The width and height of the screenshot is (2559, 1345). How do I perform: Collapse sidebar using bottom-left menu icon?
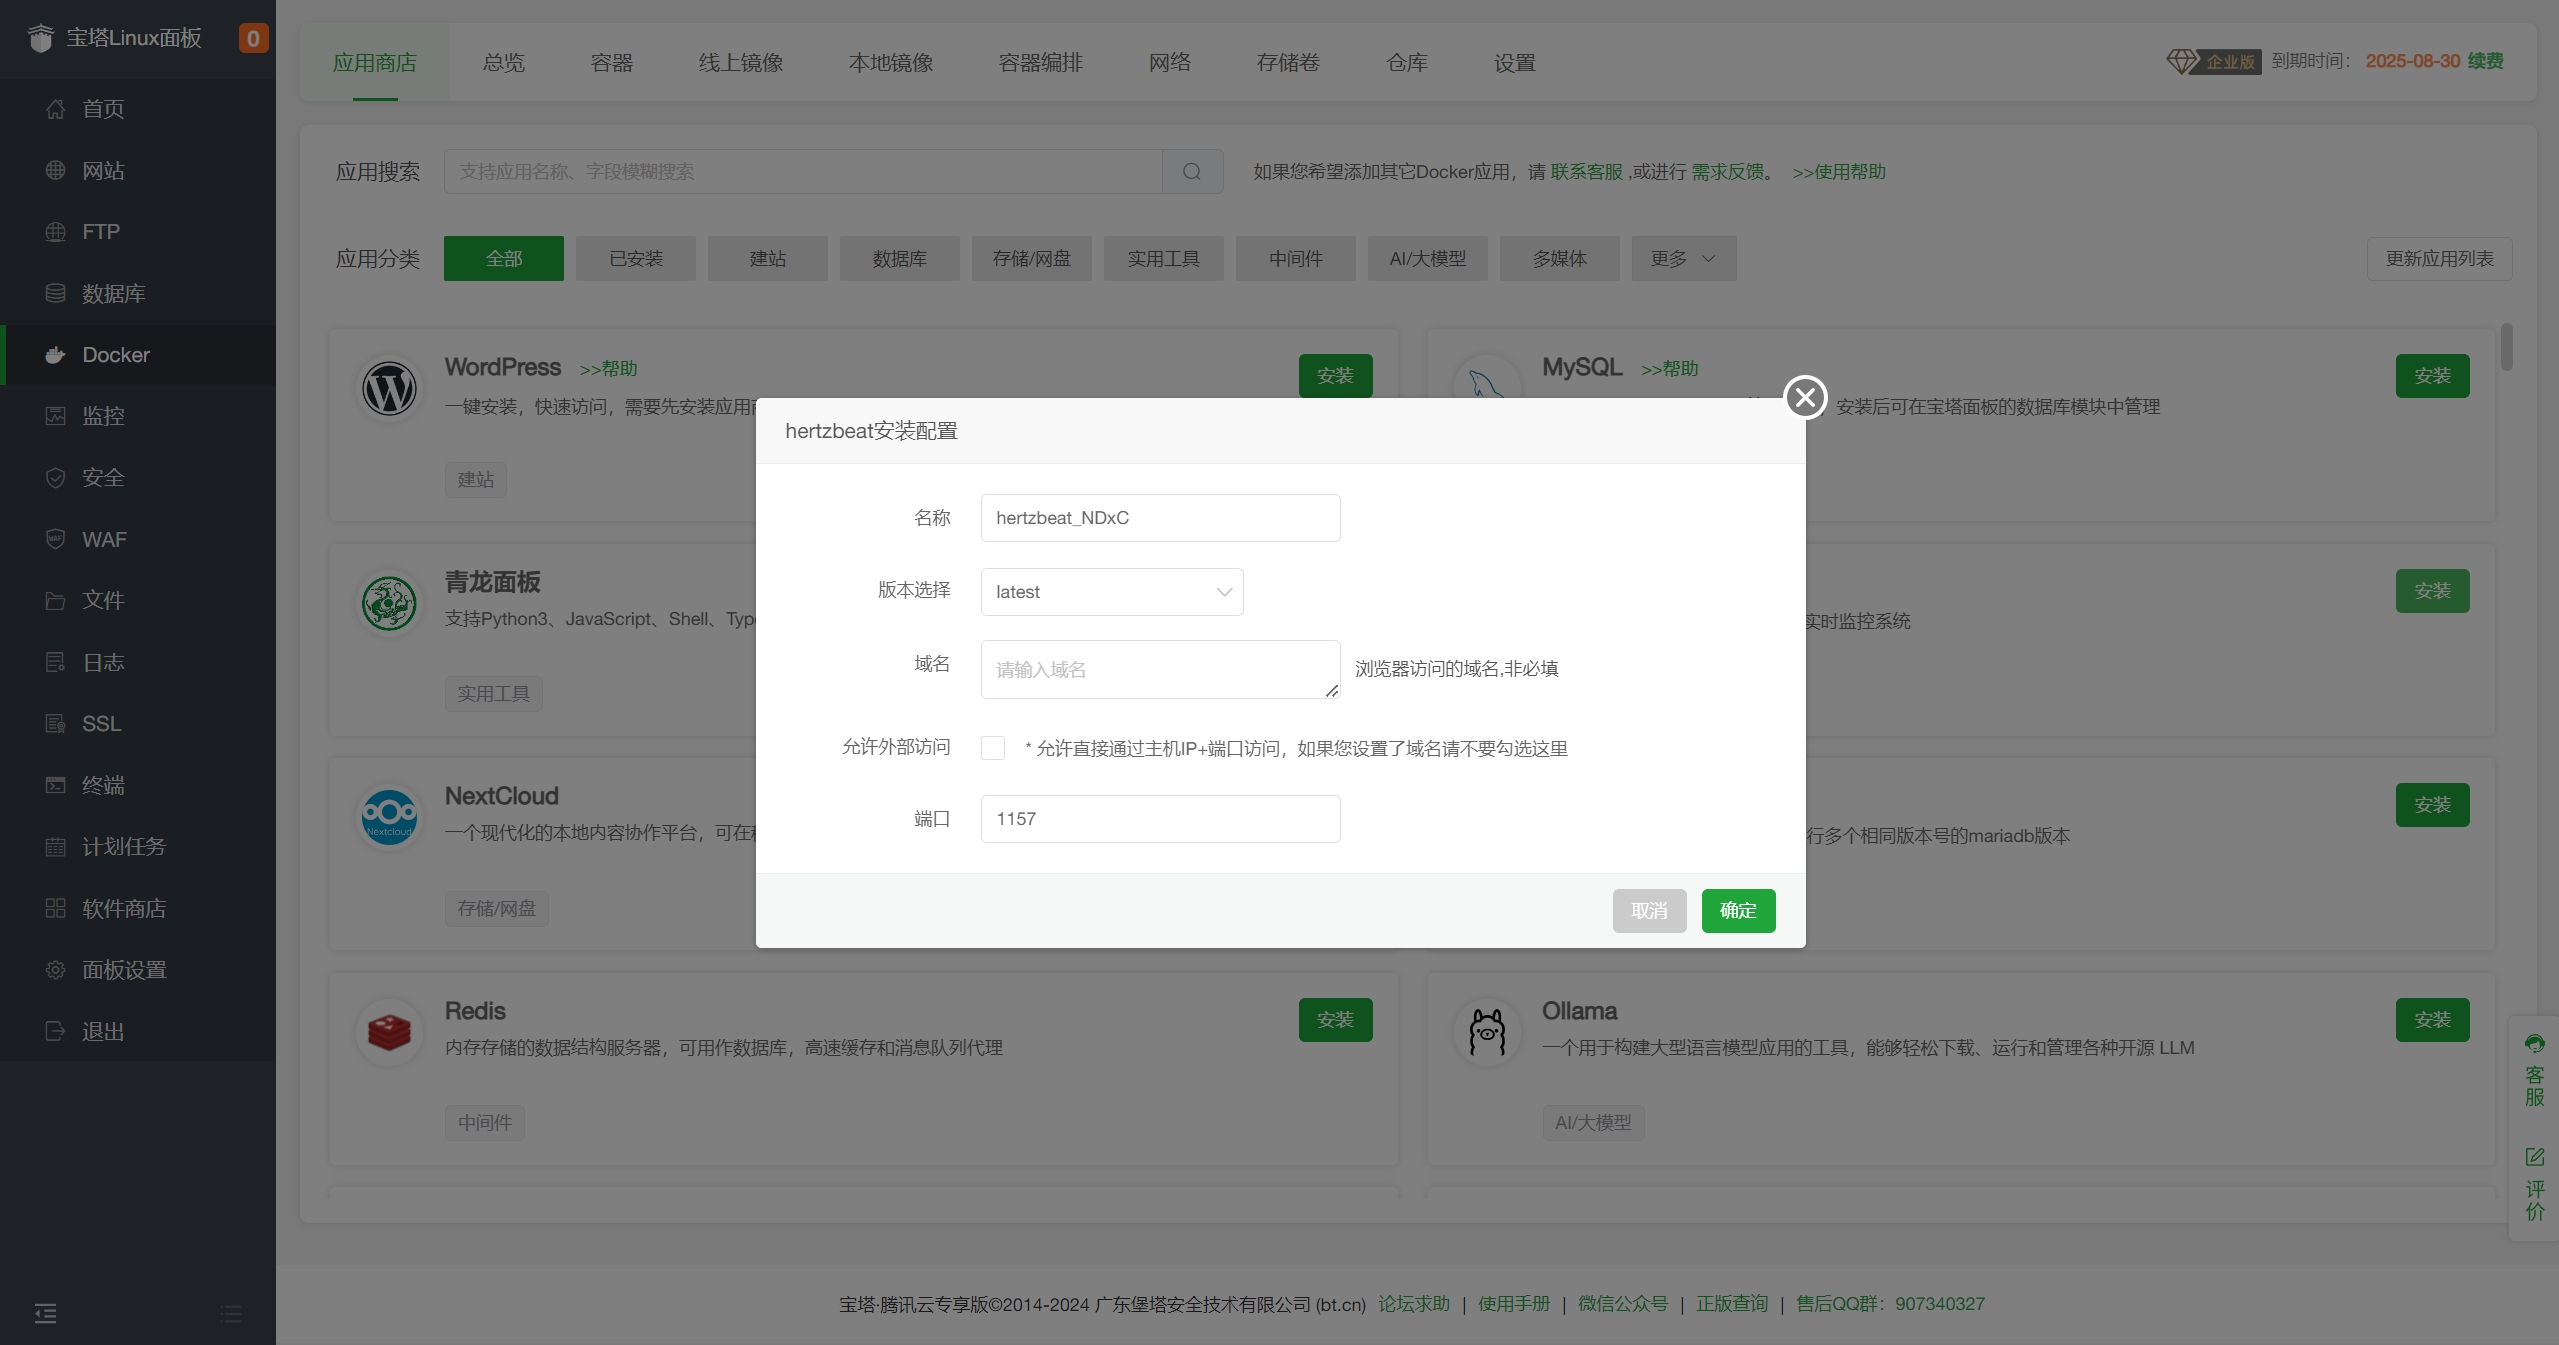click(46, 1313)
